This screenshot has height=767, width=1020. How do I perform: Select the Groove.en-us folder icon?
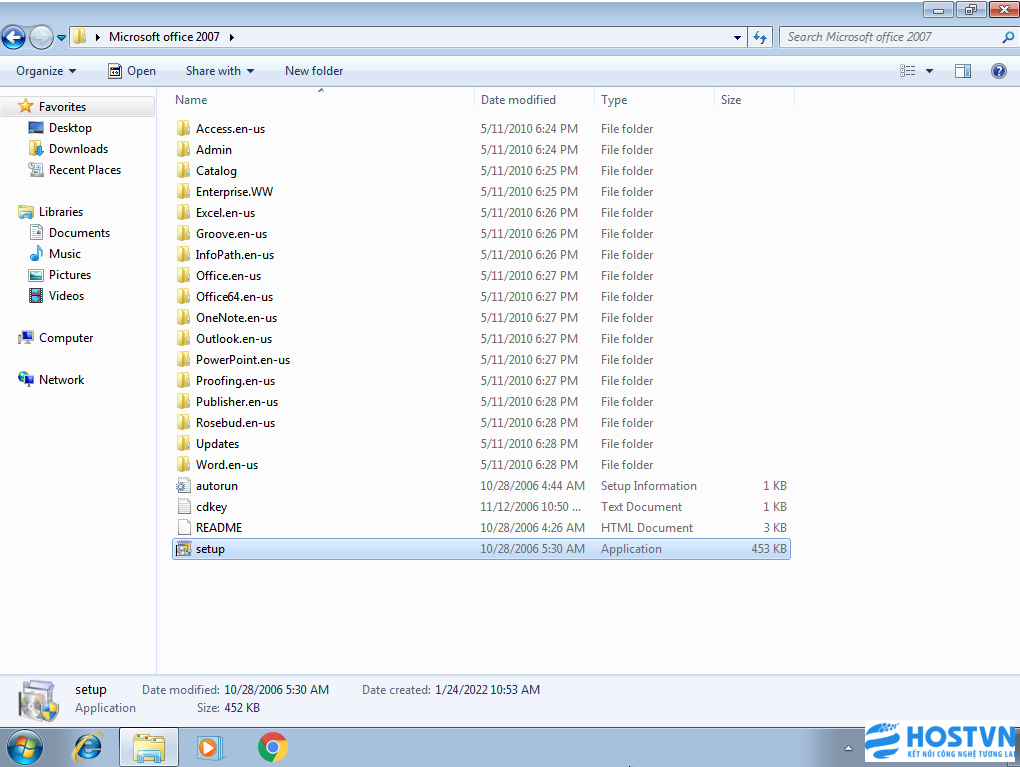point(183,234)
